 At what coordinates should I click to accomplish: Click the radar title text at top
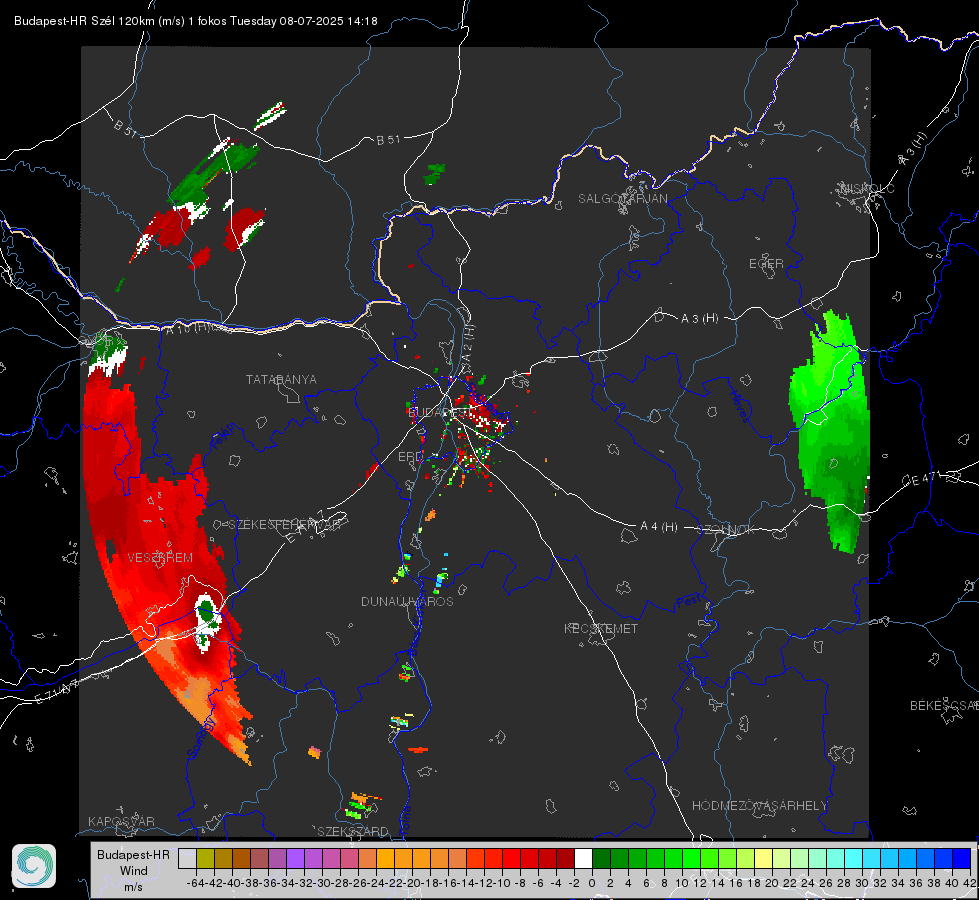(x=195, y=21)
